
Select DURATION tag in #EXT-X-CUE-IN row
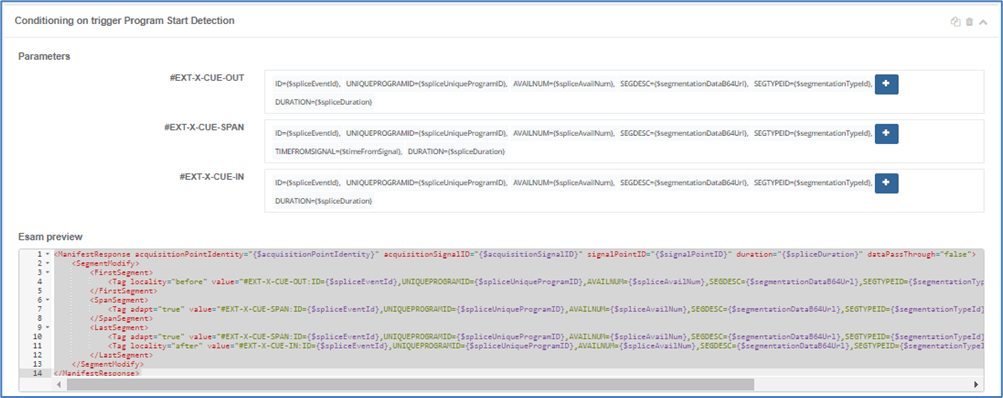point(324,200)
